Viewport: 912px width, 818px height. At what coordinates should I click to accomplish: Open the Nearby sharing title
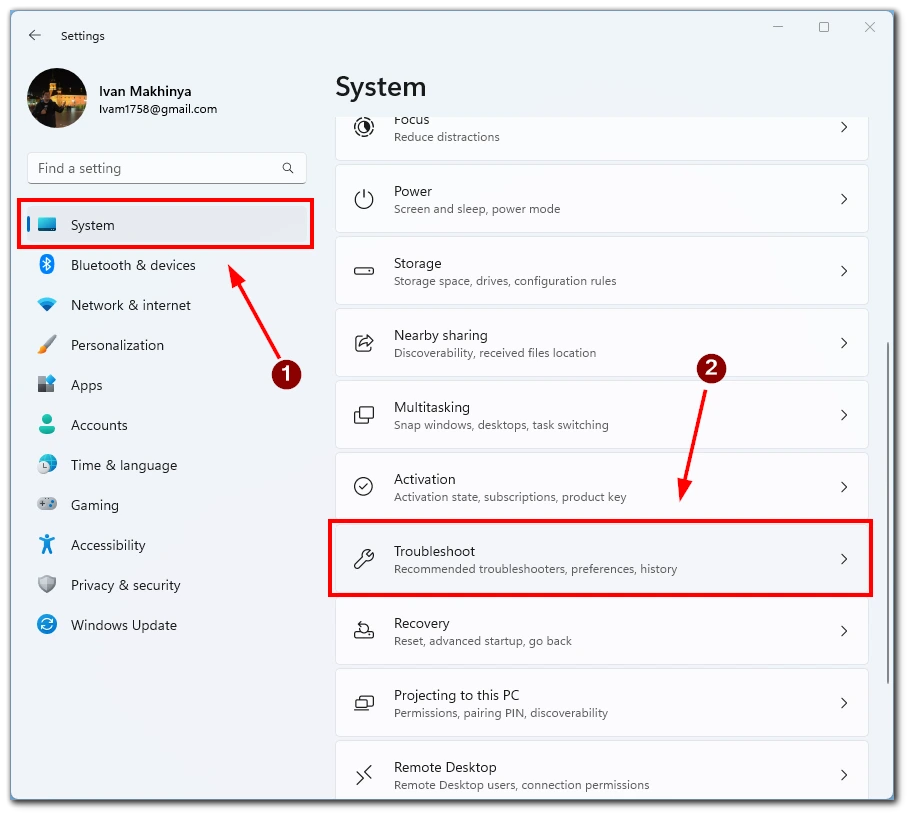pos(441,336)
